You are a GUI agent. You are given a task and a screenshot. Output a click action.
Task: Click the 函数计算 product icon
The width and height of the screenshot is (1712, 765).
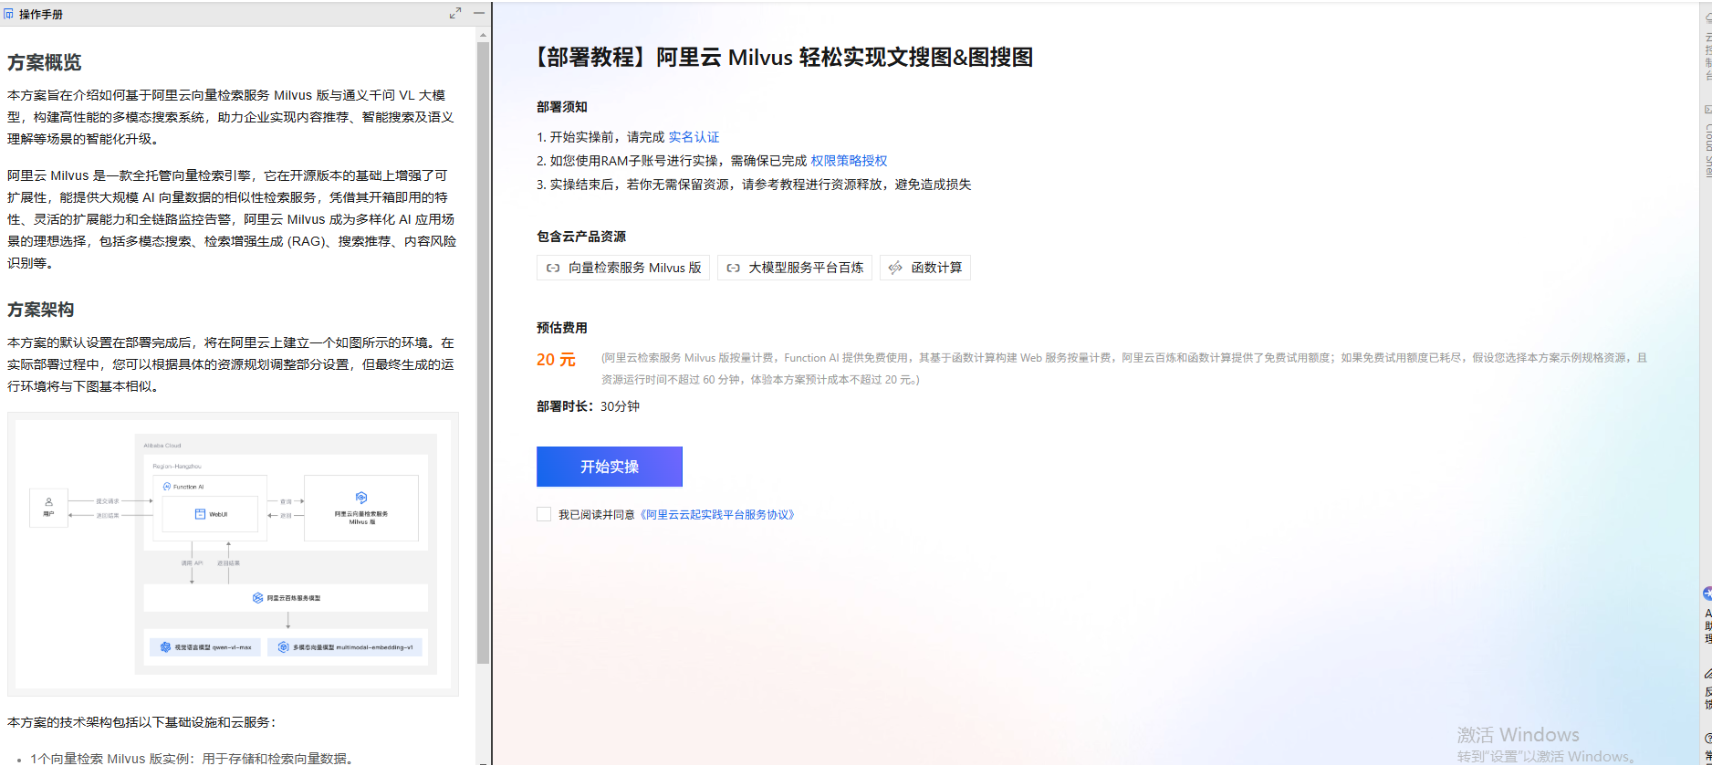click(x=895, y=268)
